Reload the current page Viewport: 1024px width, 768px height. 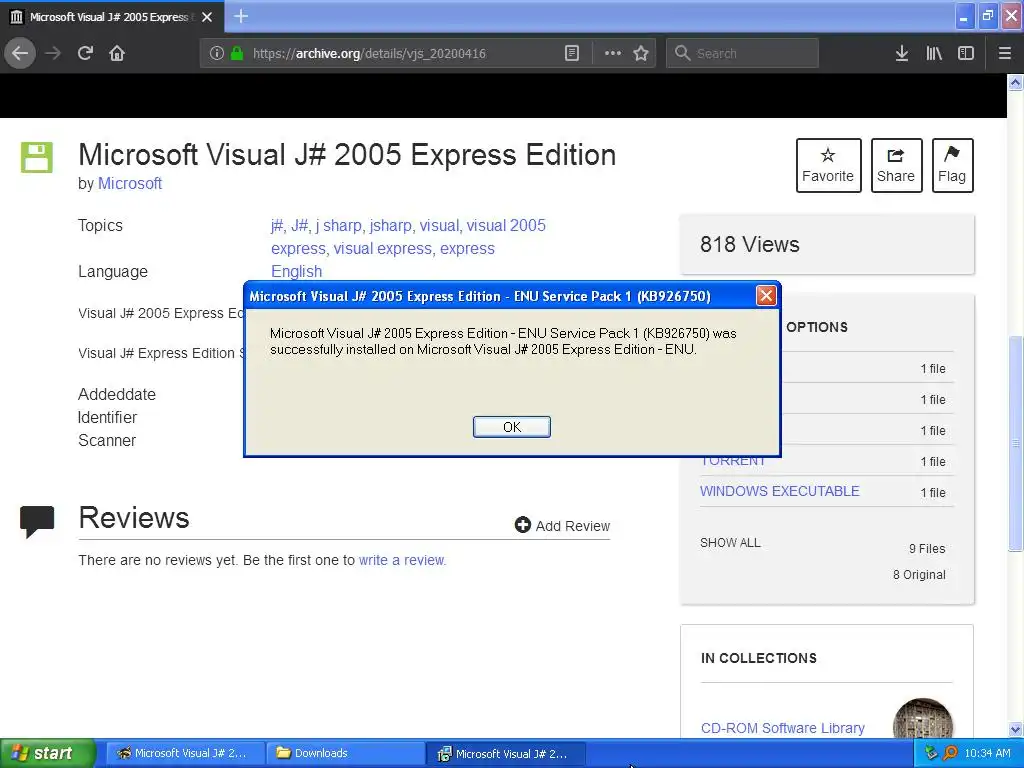click(85, 53)
